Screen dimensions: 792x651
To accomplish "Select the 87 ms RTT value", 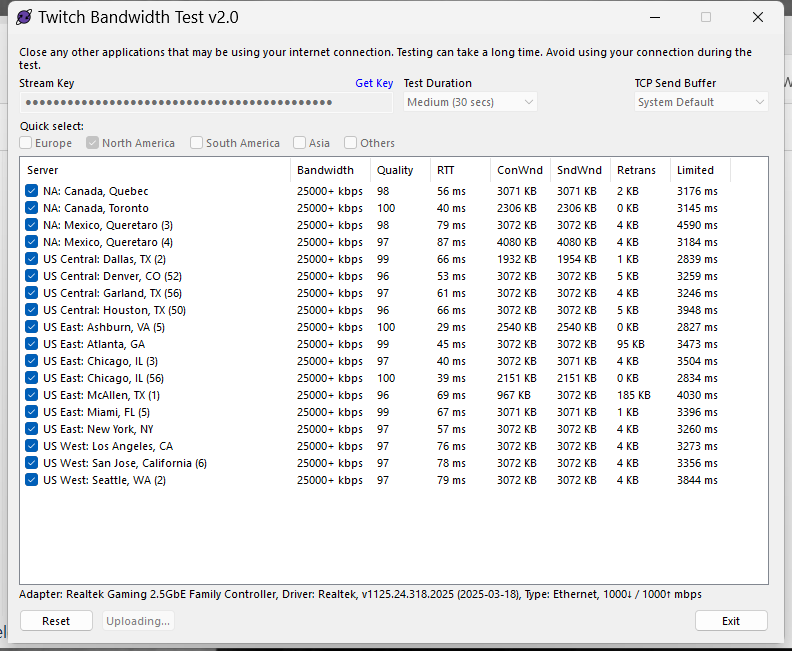I will click(x=451, y=242).
